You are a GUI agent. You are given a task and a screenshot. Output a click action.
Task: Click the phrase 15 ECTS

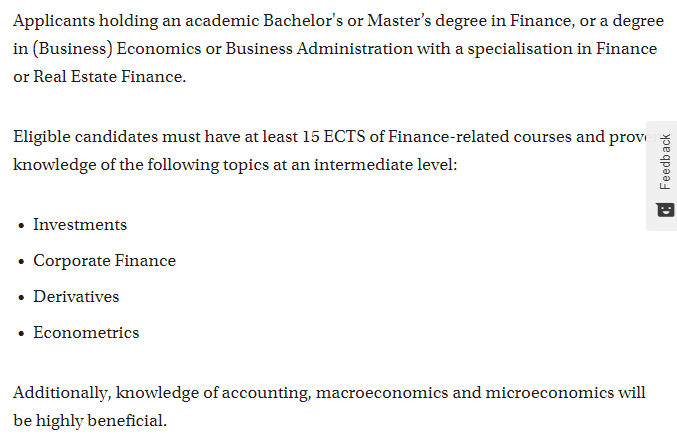pyautogui.click(x=334, y=137)
